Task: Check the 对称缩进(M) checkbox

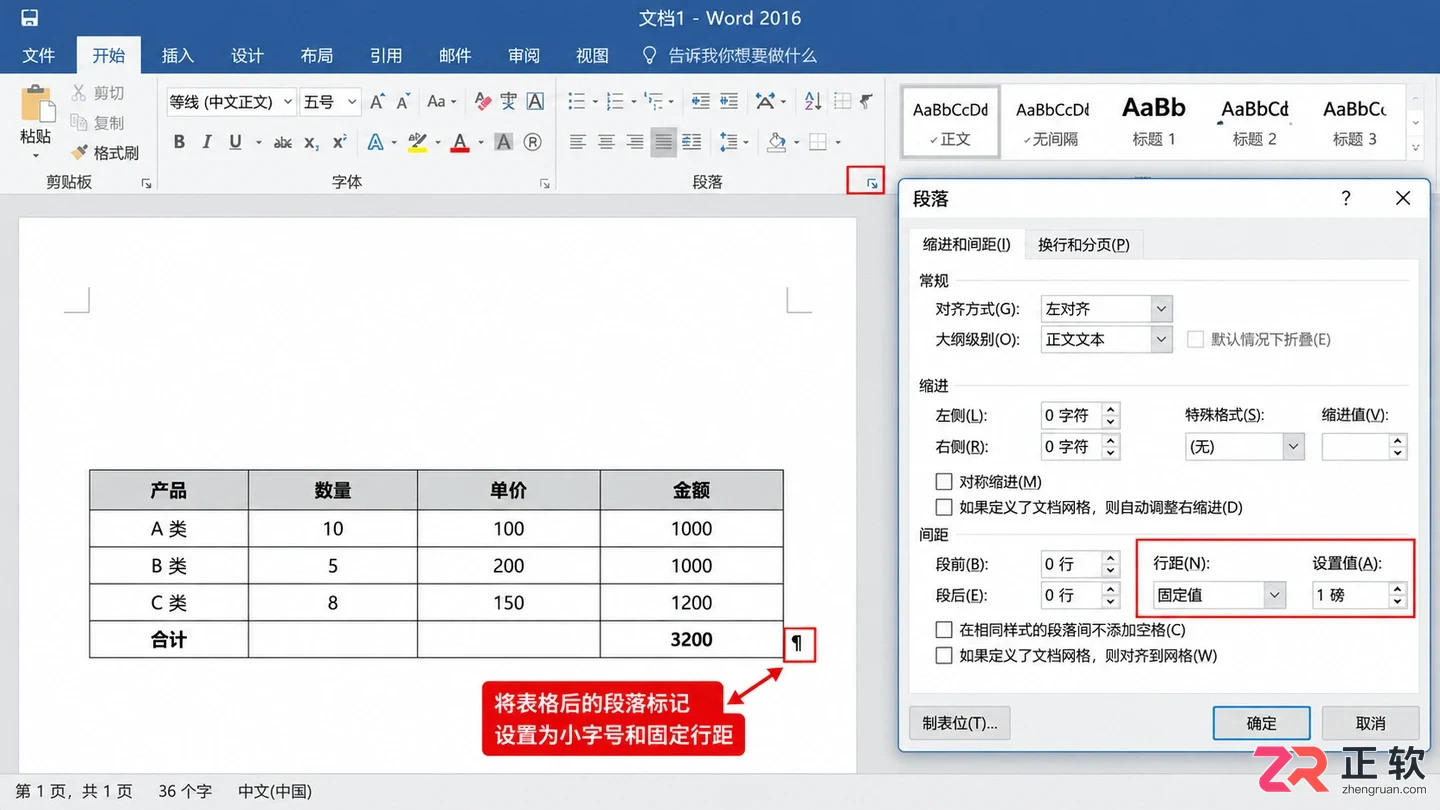Action: [944, 481]
